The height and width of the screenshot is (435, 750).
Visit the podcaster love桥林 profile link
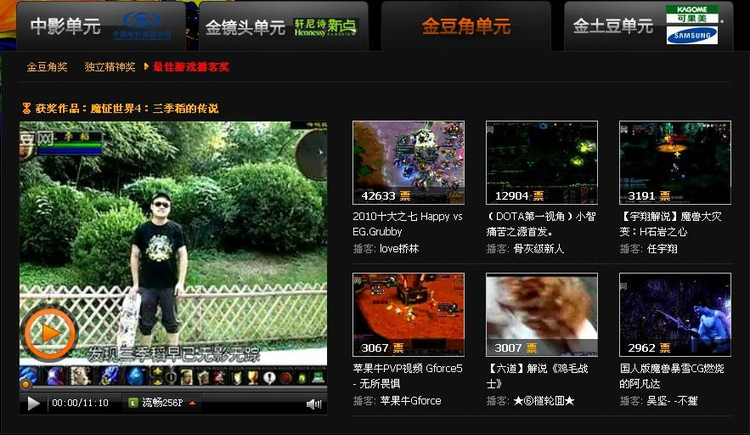399,248
